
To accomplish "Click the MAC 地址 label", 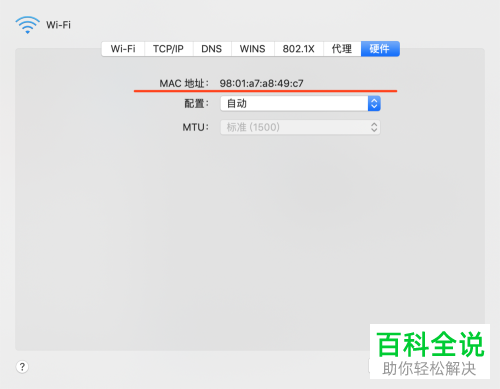I will click(x=184, y=83).
